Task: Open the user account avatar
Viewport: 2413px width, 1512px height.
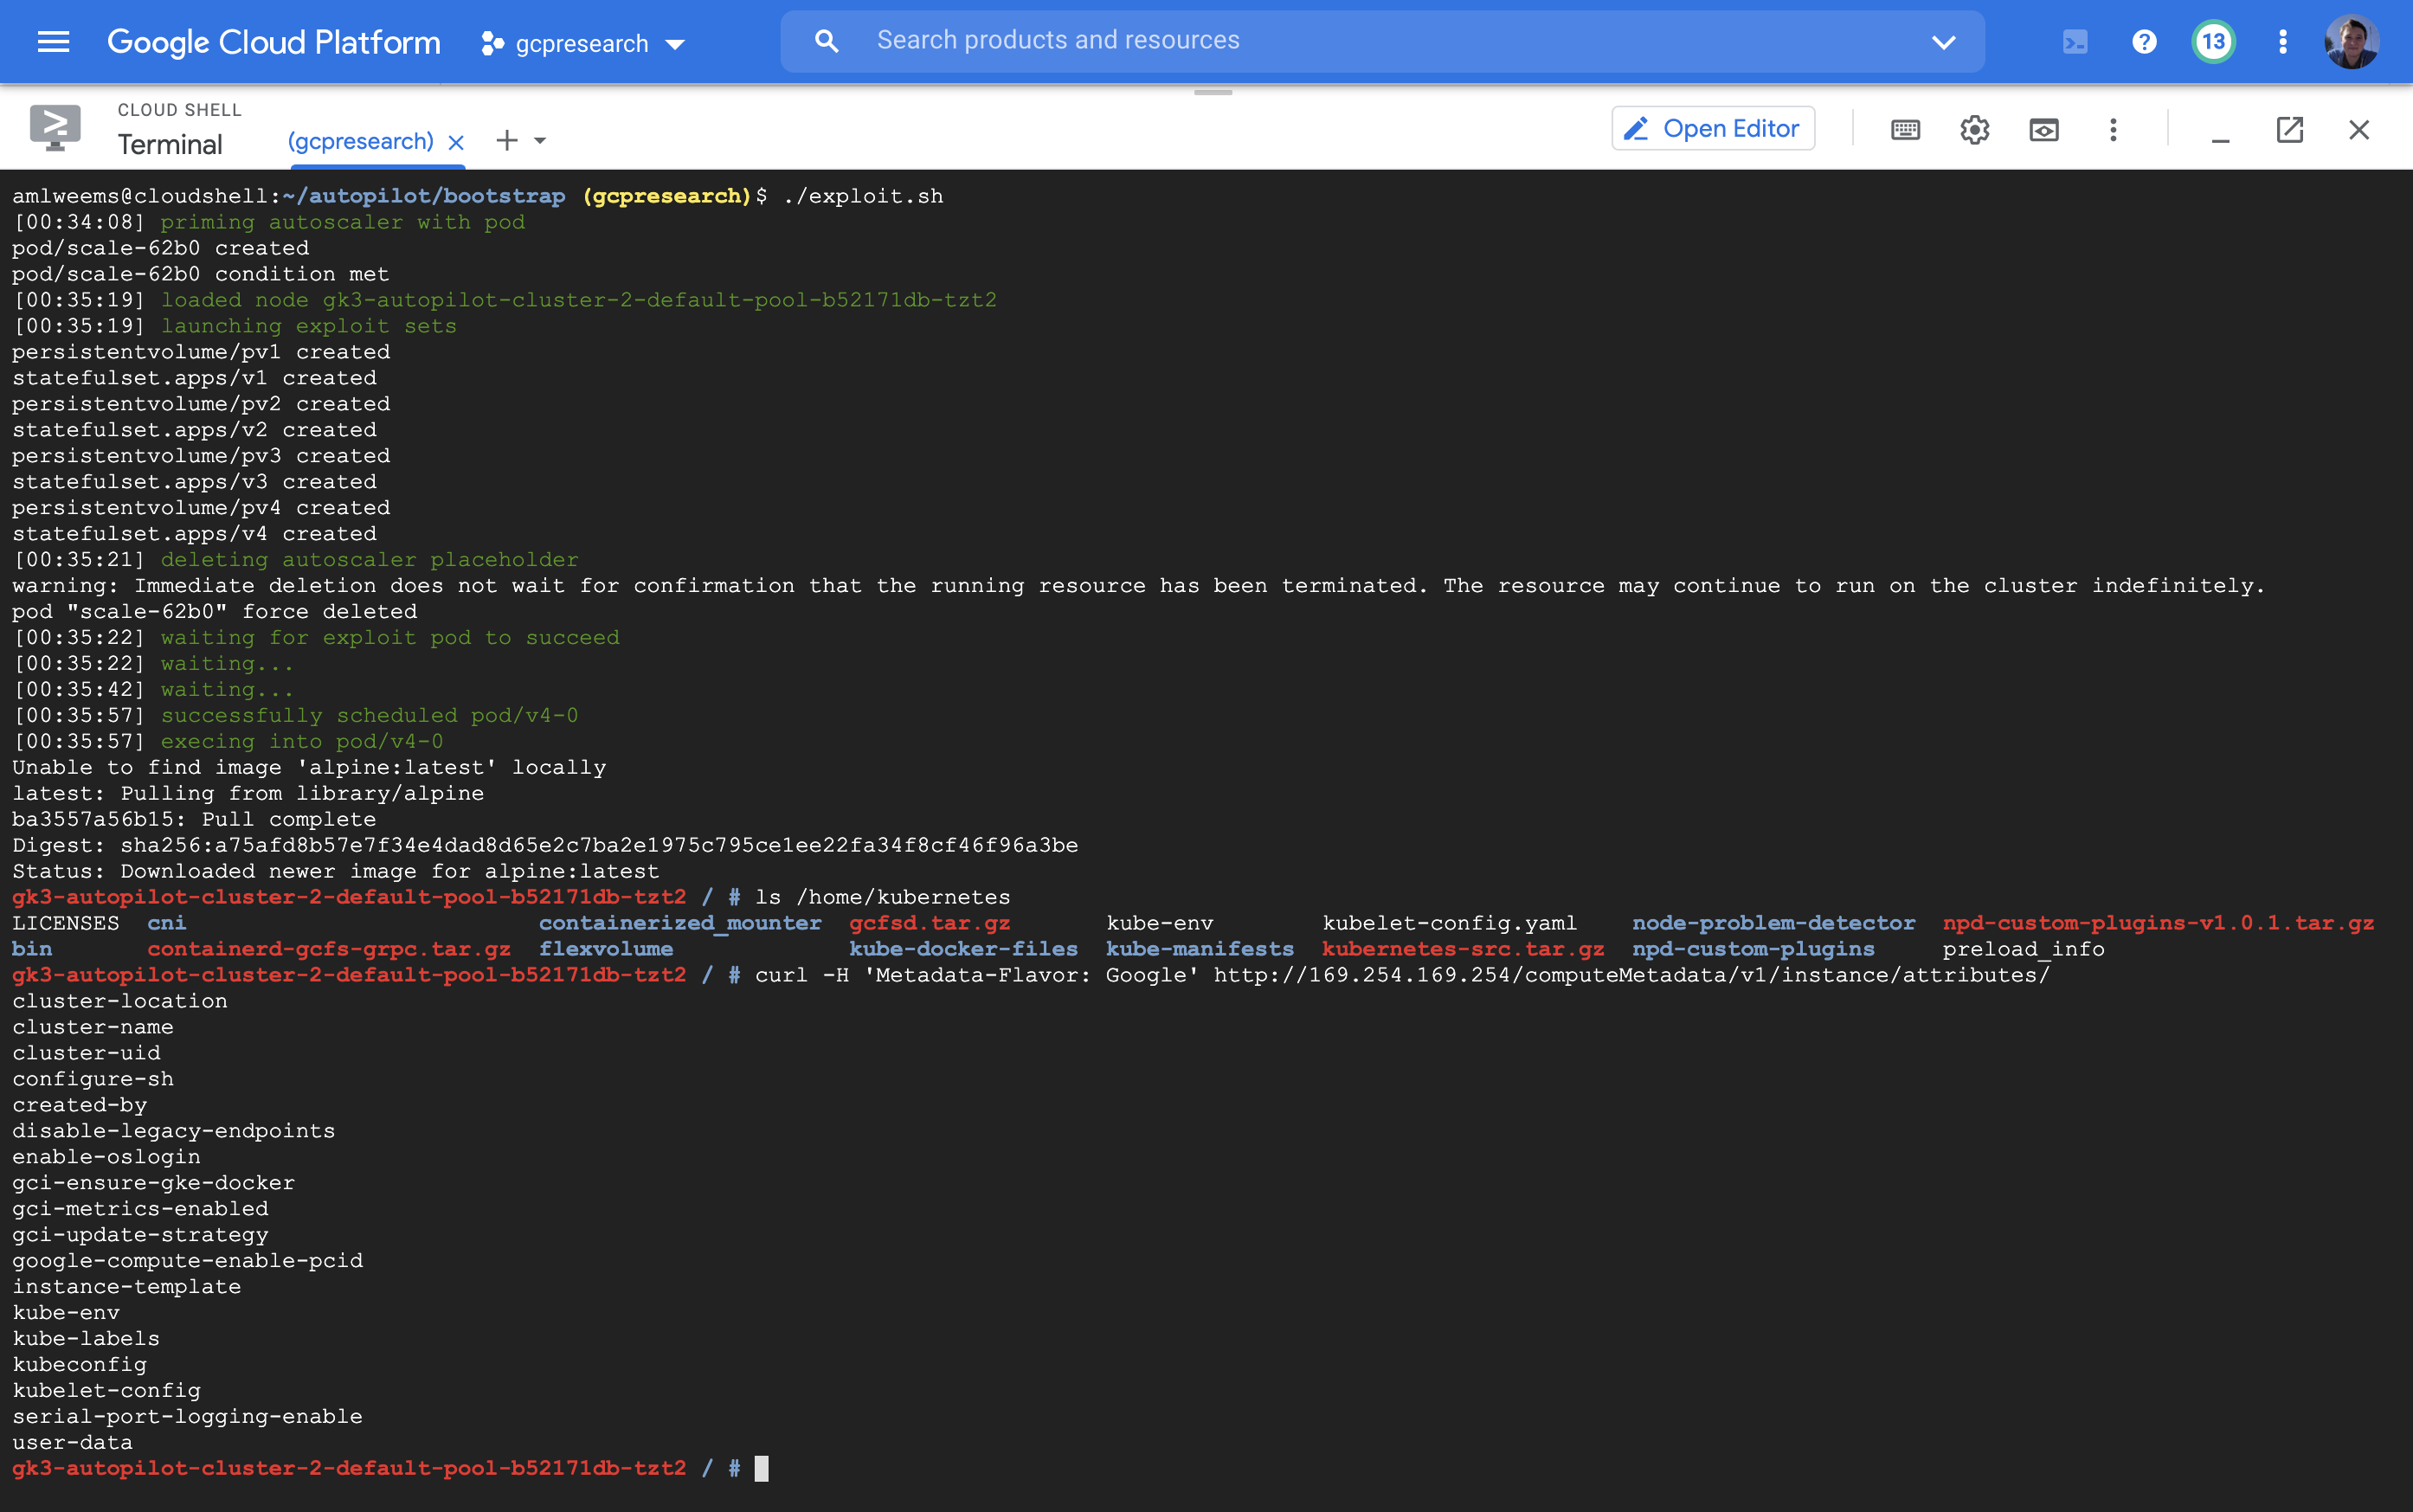Action: (2351, 42)
